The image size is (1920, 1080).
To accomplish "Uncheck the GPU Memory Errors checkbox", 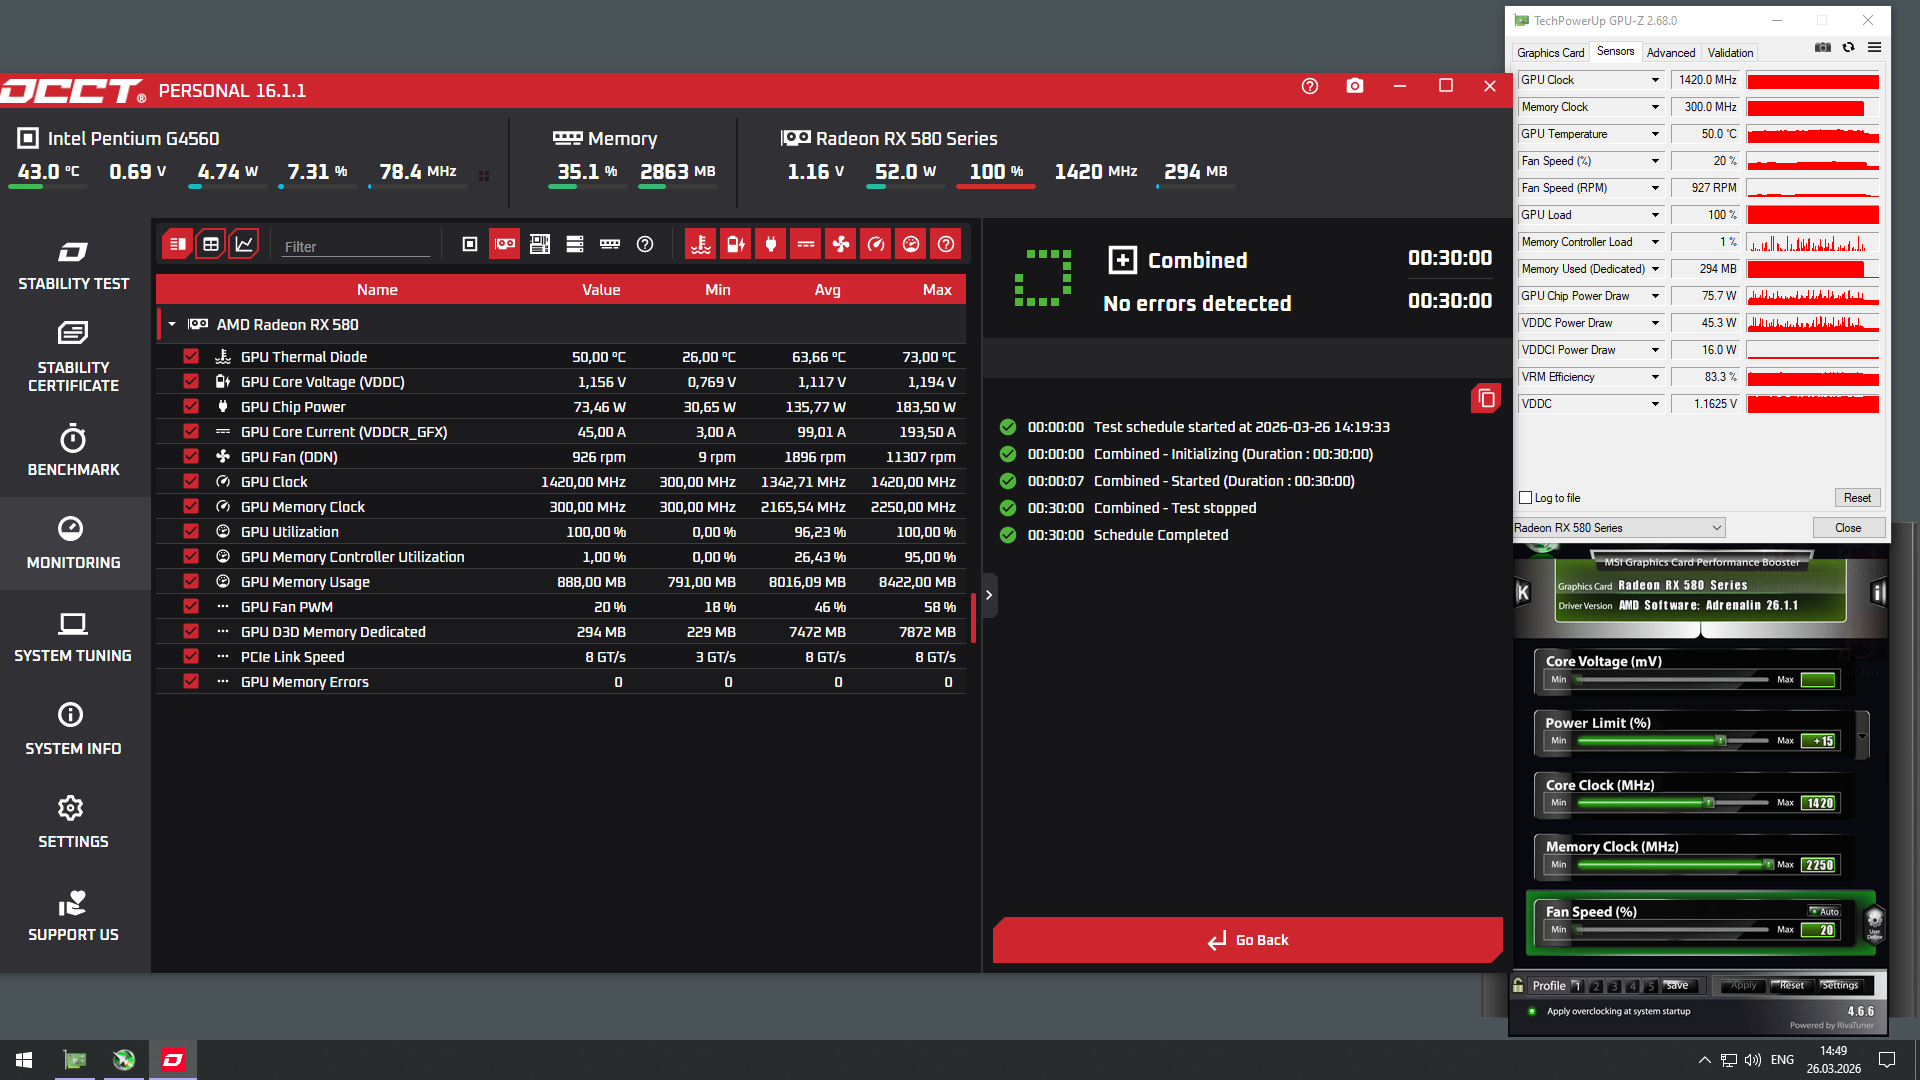I will [x=191, y=682].
